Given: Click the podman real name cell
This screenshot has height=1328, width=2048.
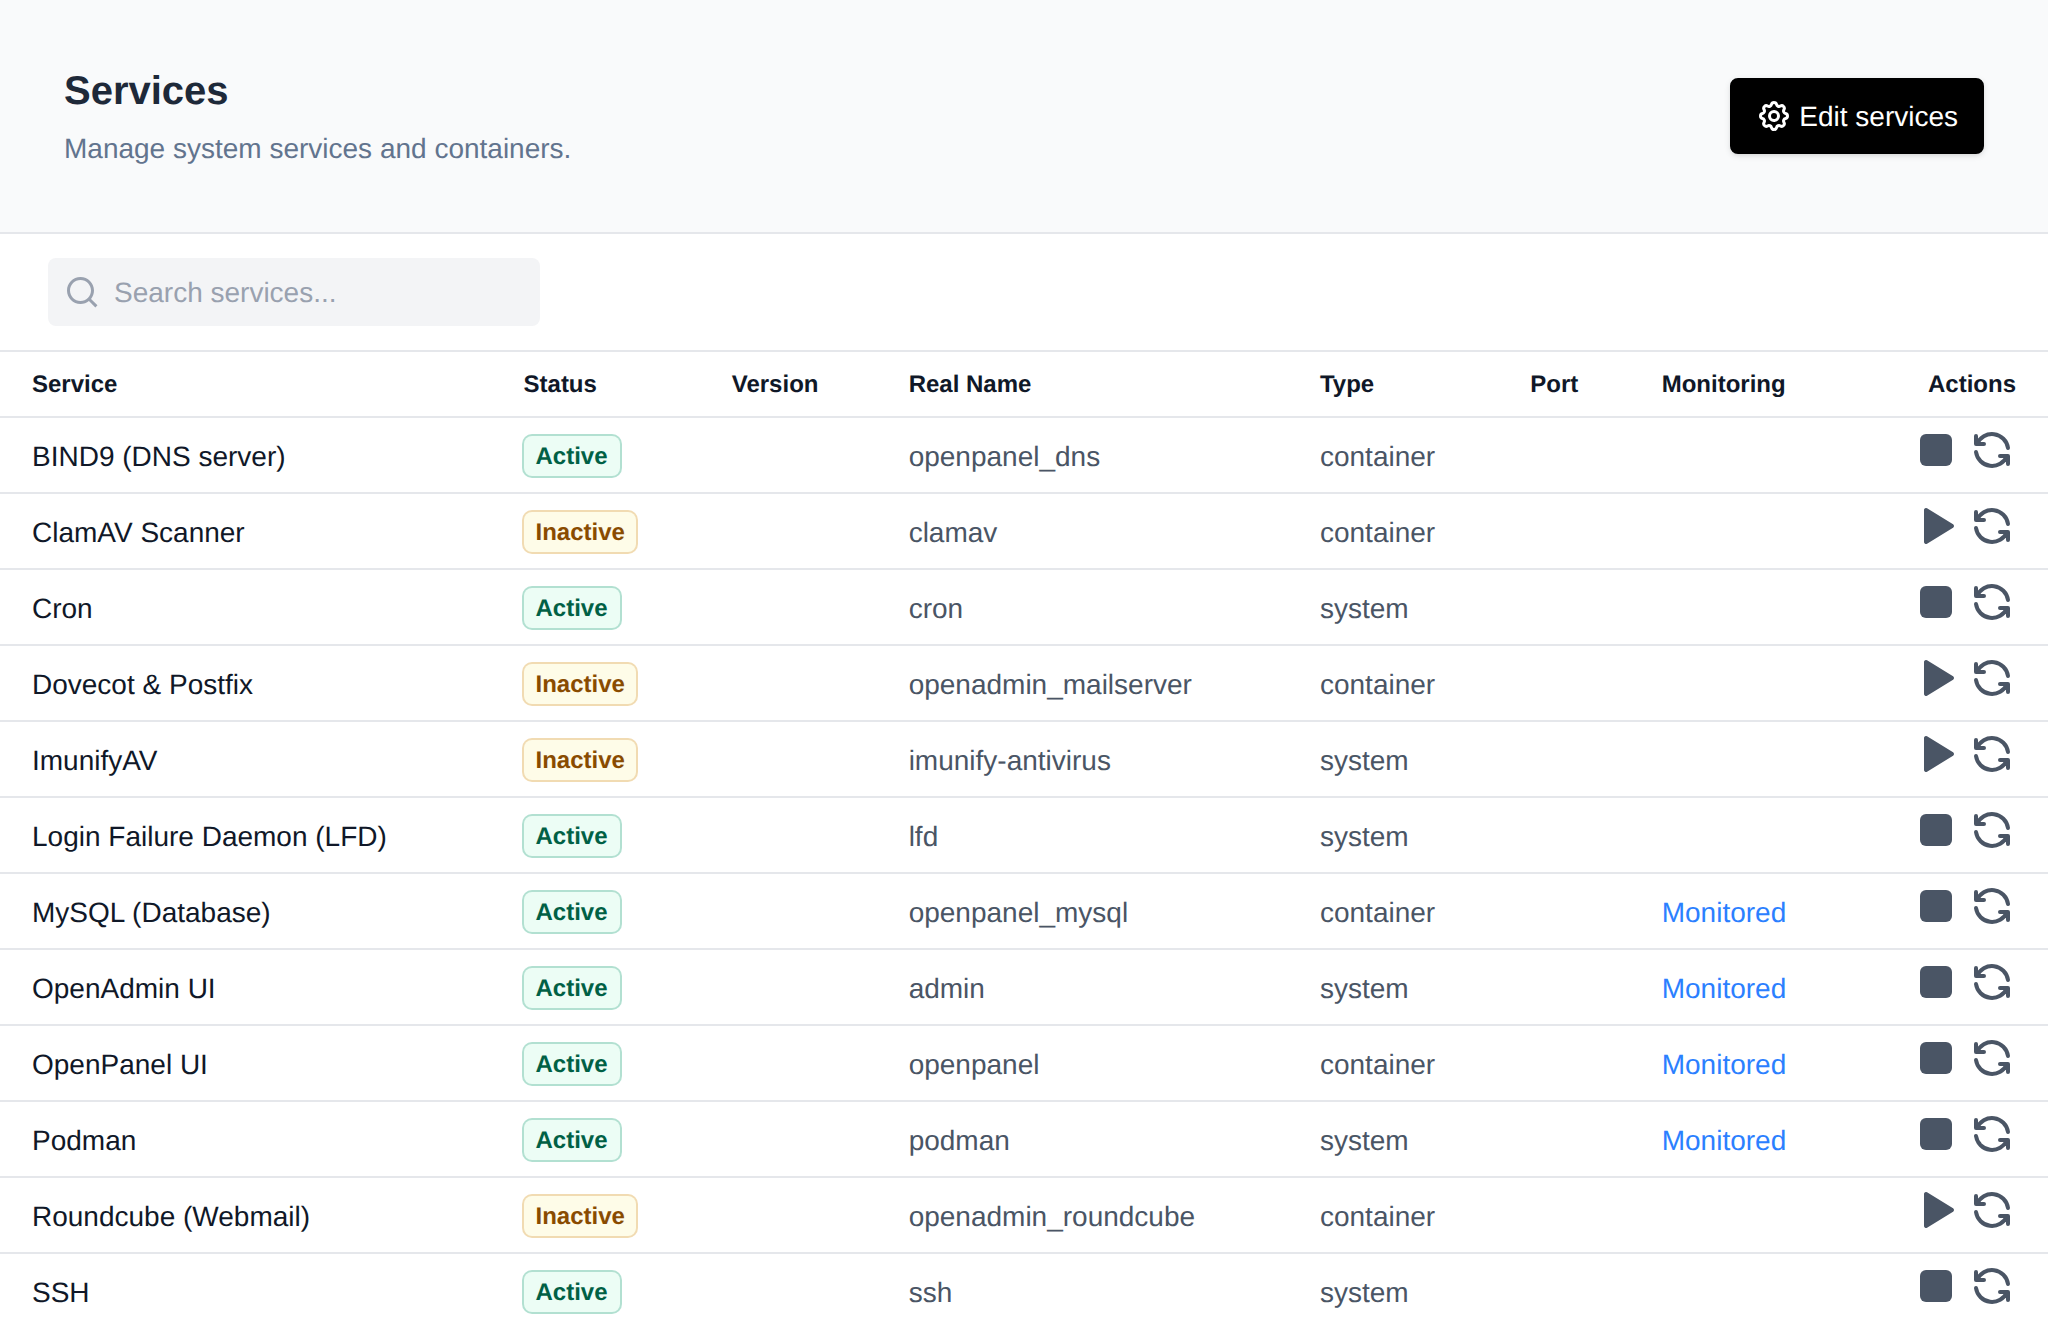Looking at the screenshot, I should [x=959, y=1141].
